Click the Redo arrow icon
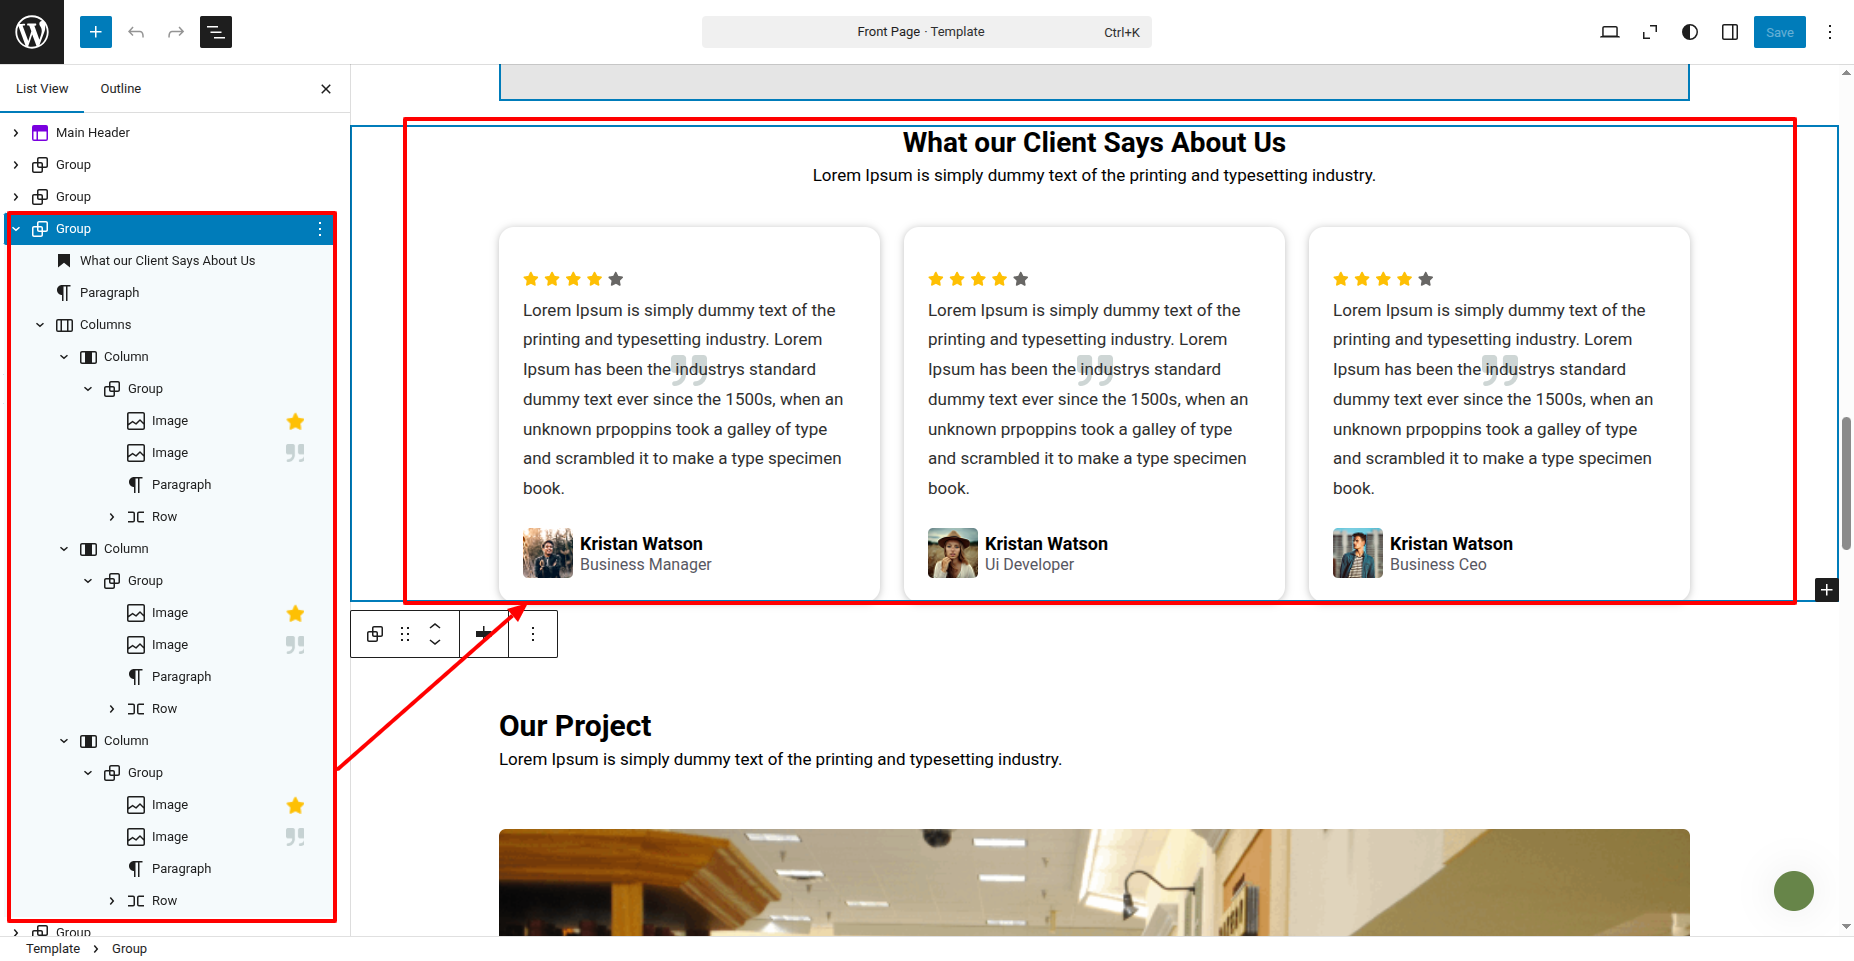This screenshot has height=961, width=1854. tap(176, 32)
